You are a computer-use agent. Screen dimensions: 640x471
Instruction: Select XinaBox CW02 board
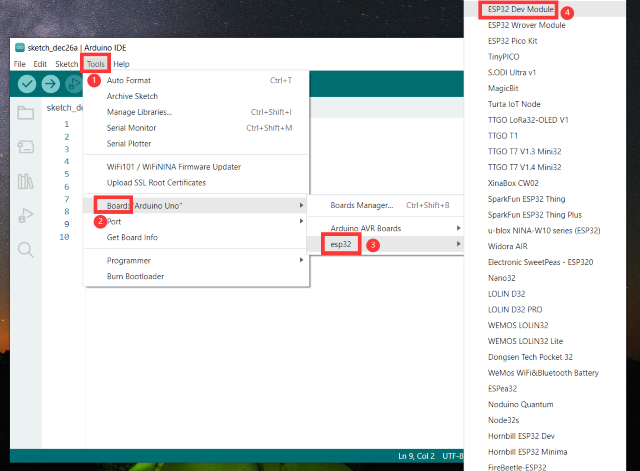pyautogui.click(x=544, y=183)
